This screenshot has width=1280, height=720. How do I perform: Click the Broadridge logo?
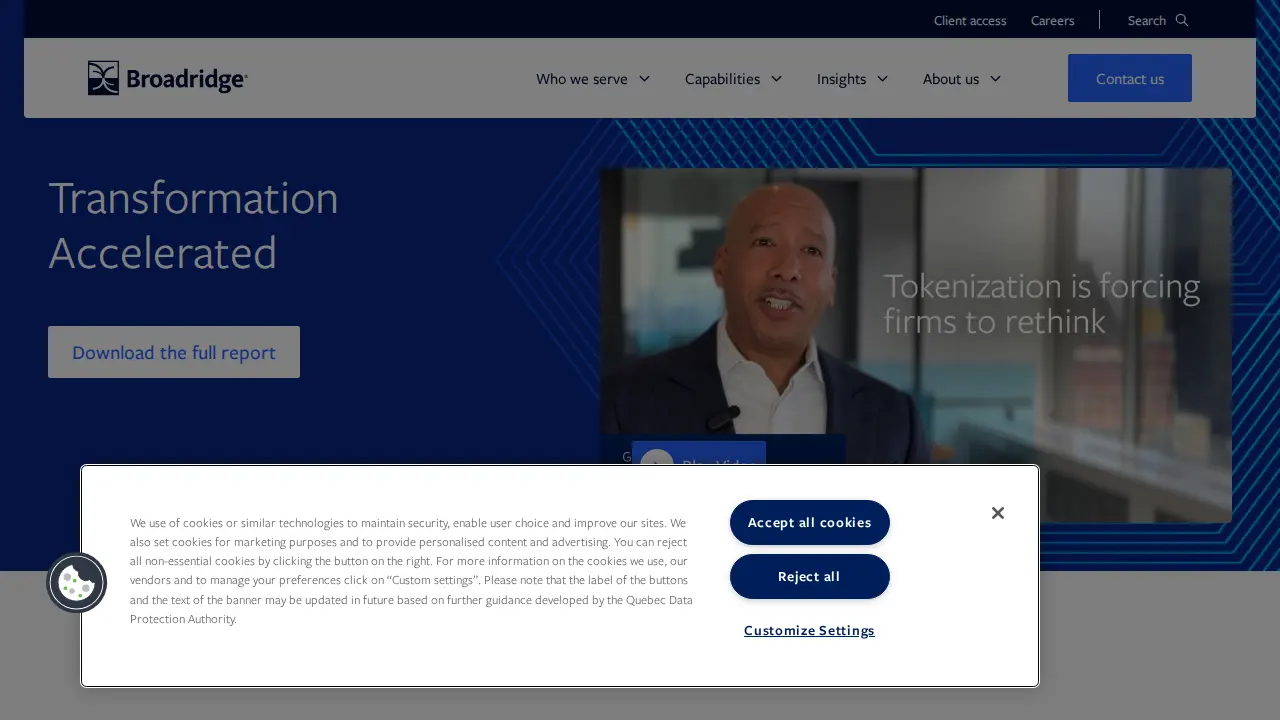pos(167,78)
